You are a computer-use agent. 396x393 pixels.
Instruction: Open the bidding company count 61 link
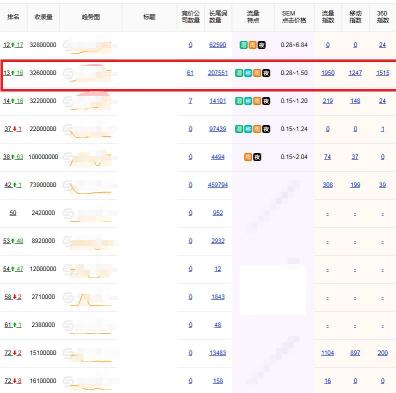[190, 73]
